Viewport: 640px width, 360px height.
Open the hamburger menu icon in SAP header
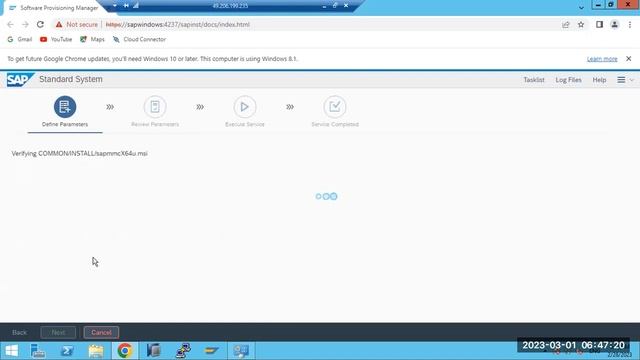click(x=621, y=80)
